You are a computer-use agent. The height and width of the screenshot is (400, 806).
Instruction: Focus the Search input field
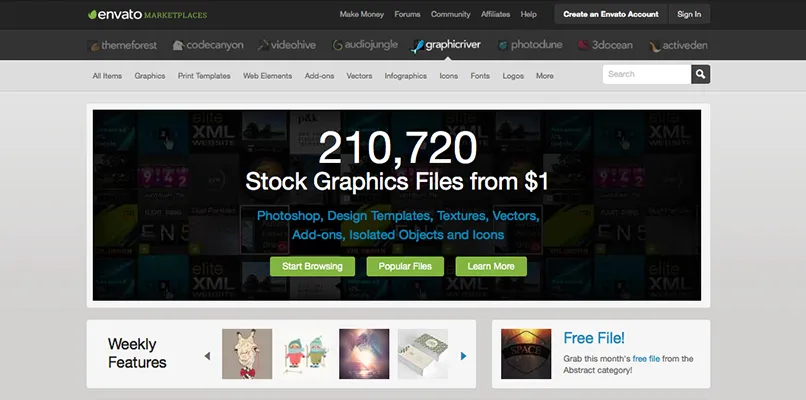(x=647, y=74)
